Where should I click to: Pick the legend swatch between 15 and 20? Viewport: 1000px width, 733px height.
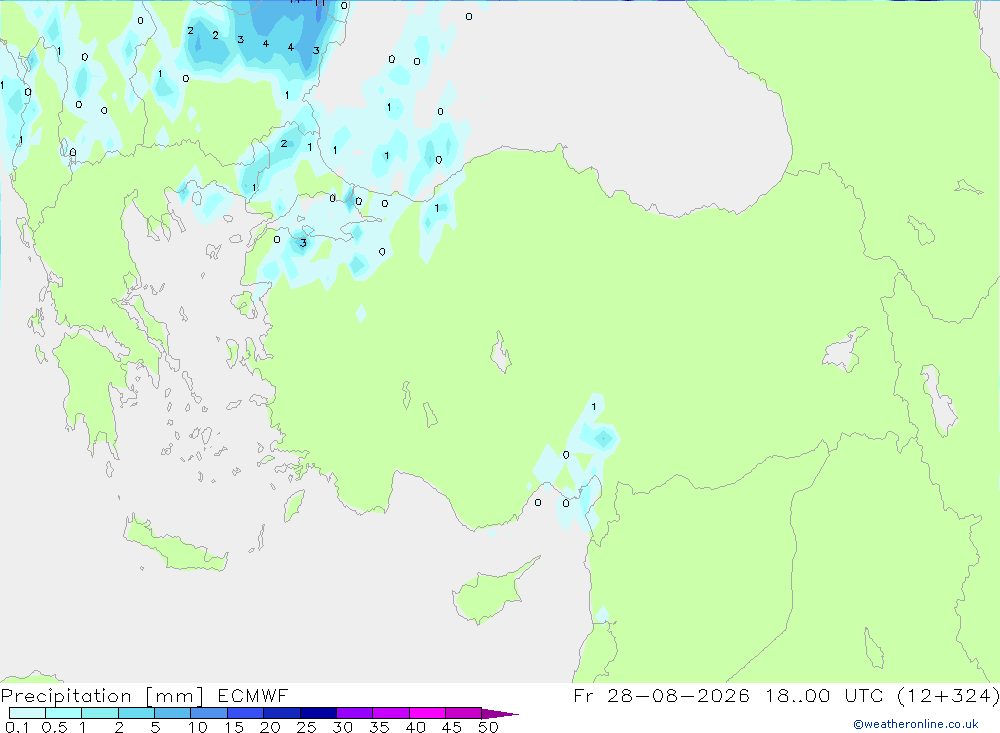pyautogui.click(x=246, y=713)
